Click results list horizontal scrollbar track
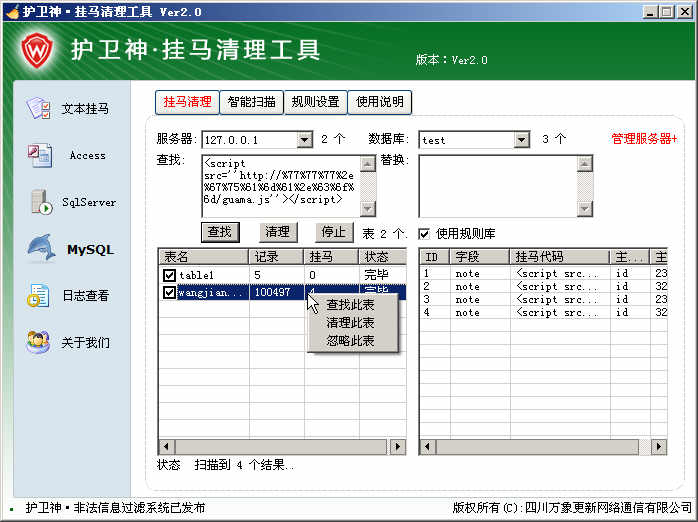The width and height of the screenshot is (698, 522). 645,447
